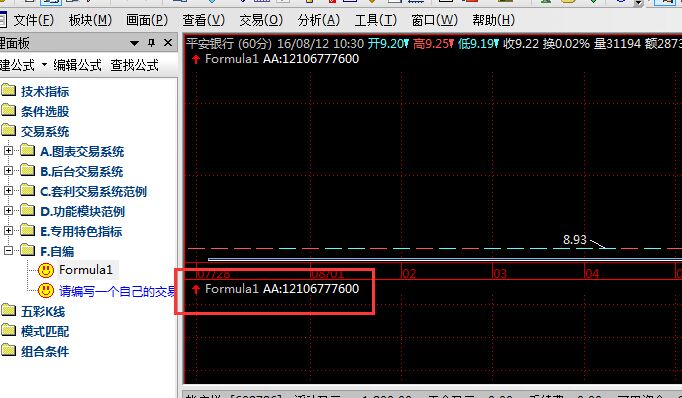This screenshot has height=398, width=682.
Task: Pin the management panel
Action: 151,43
